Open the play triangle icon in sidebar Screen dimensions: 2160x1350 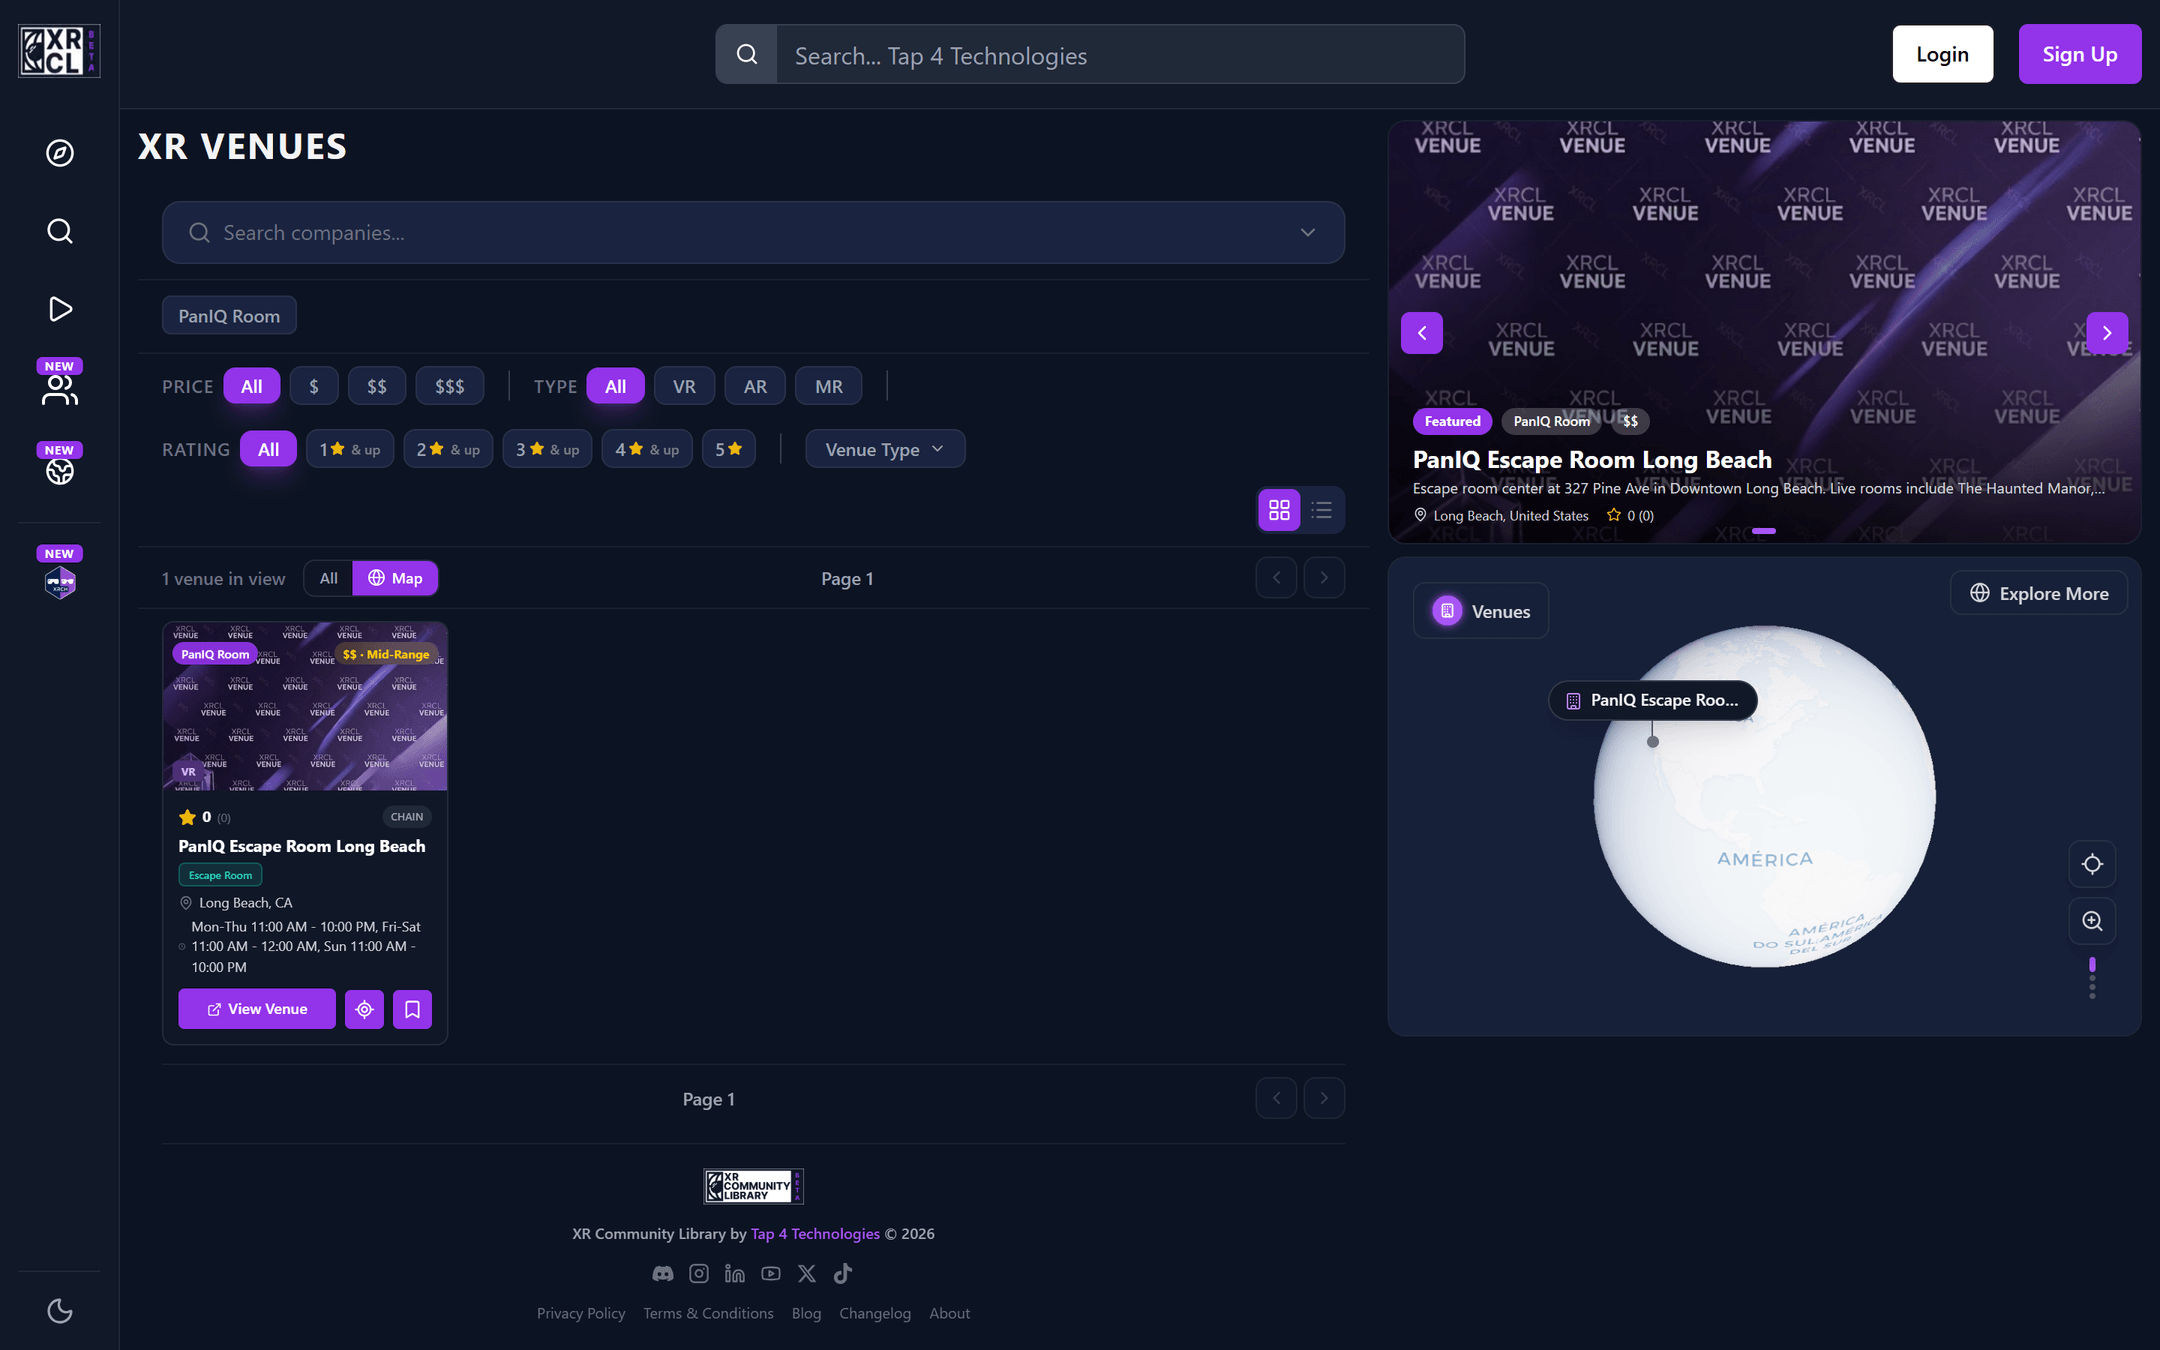60,309
